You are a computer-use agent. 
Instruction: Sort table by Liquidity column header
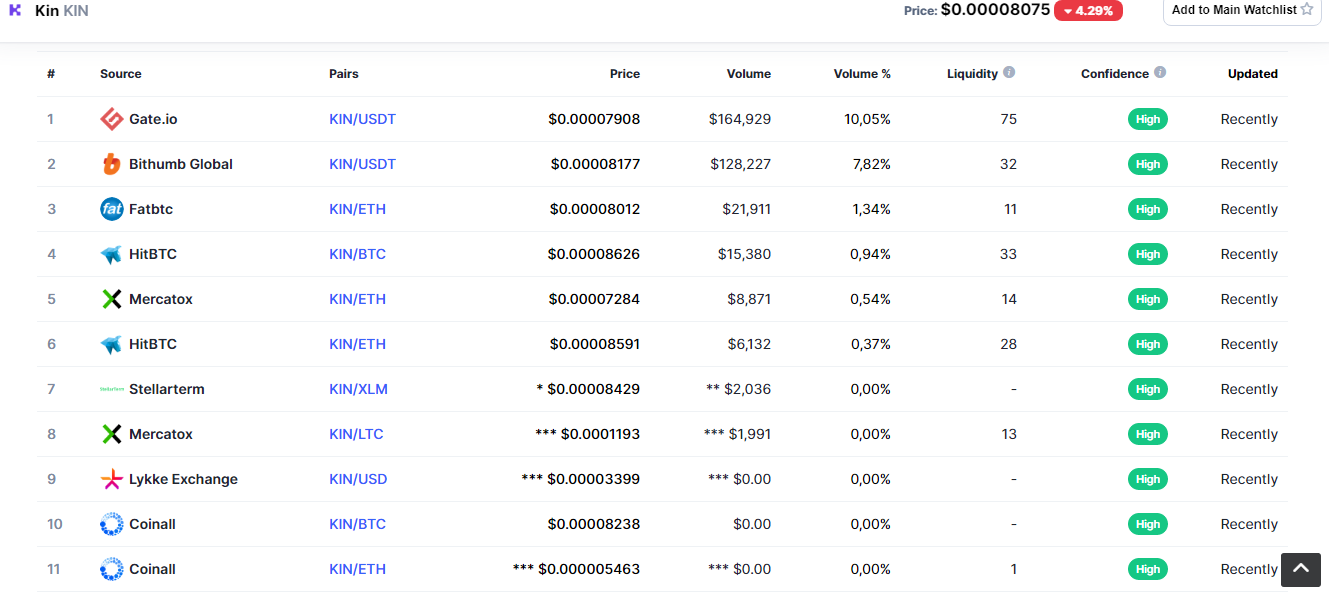point(972,74)
